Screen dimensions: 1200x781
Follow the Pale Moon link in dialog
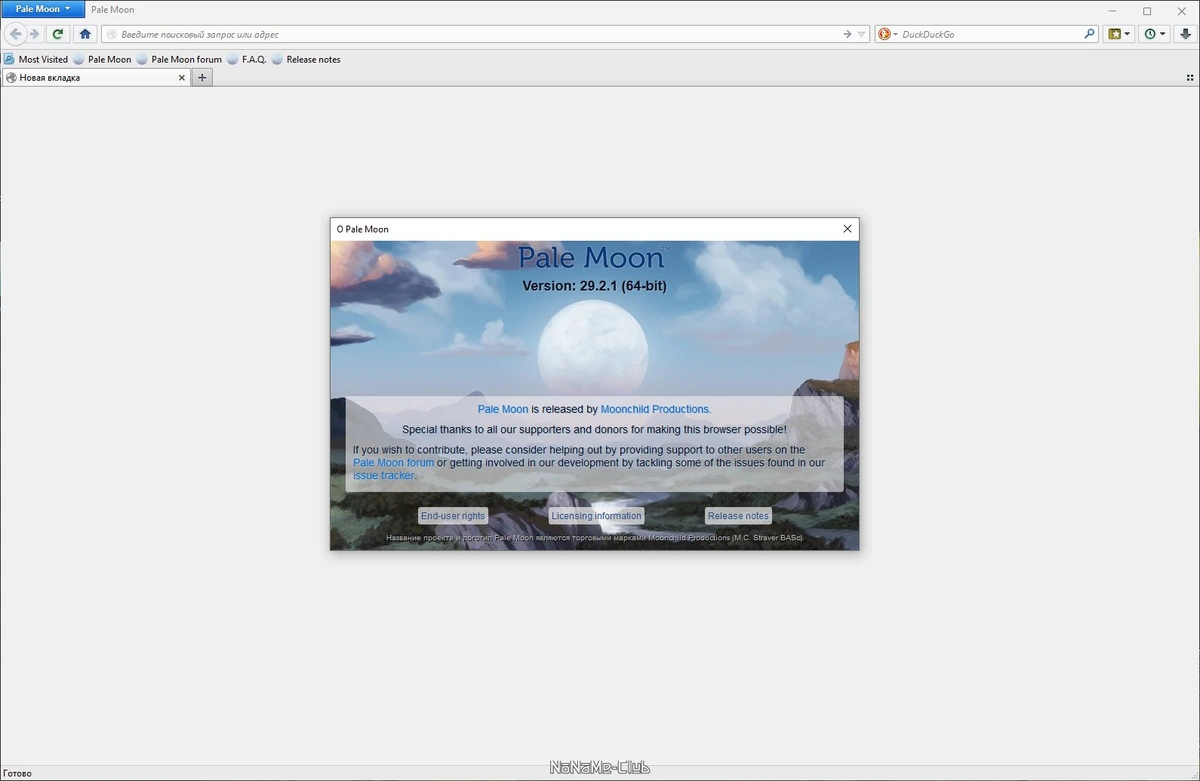(x=503, y=409)
